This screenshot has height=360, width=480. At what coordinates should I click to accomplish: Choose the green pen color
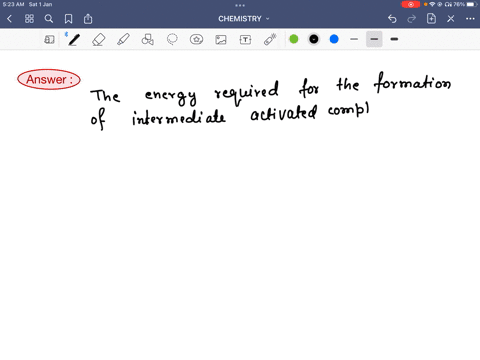pyautogui.click(x=294, y=39)
